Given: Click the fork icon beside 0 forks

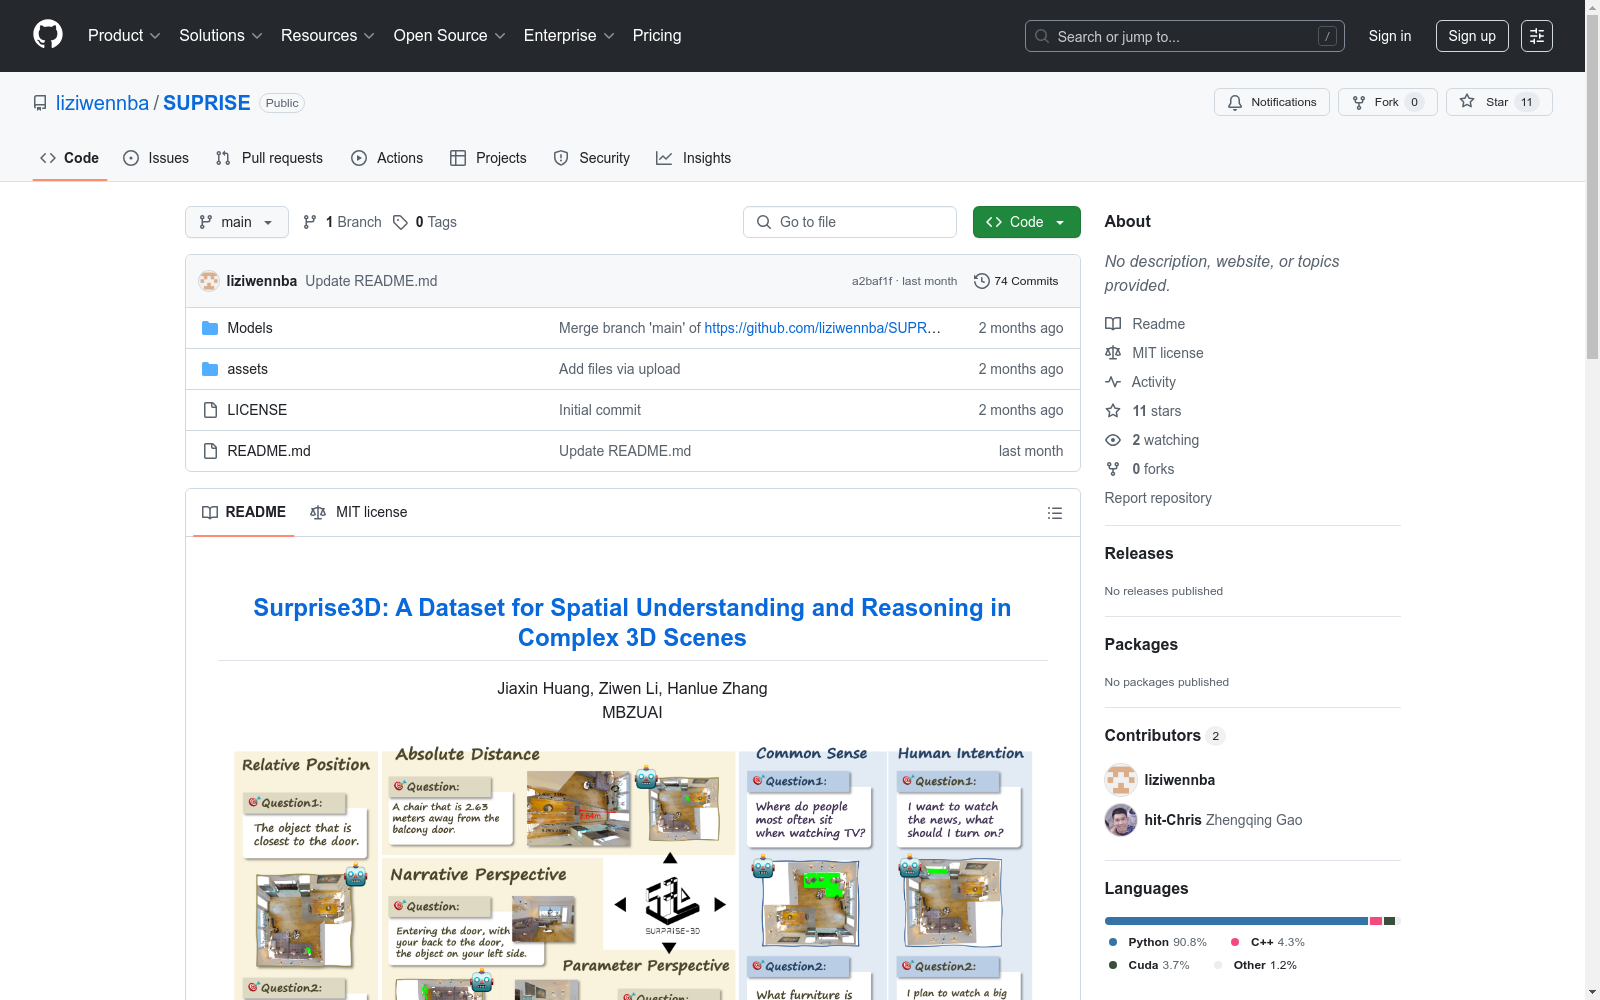Looking at the screenshot, I should pos(1113,469).
